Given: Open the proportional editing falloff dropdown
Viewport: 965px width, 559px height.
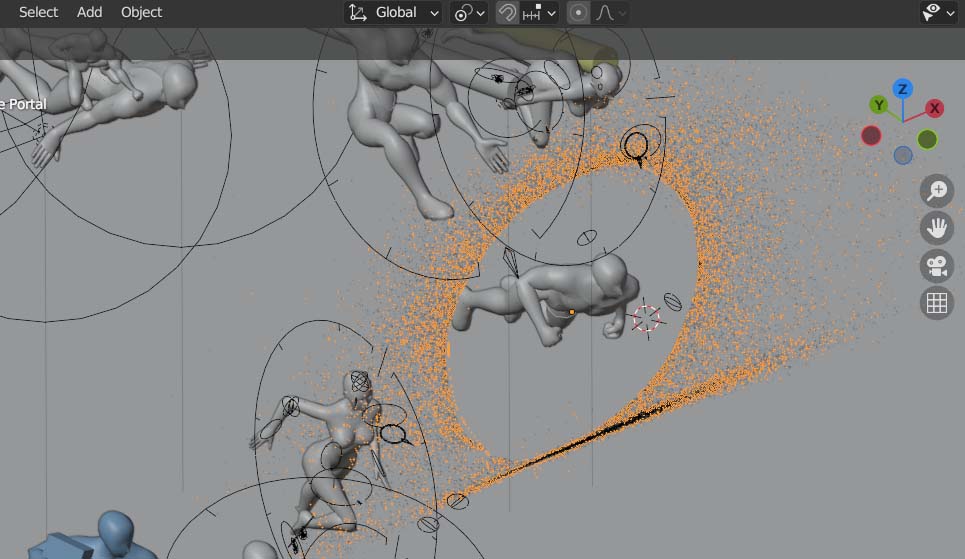Looking at the screenshot, I should 611,13.
